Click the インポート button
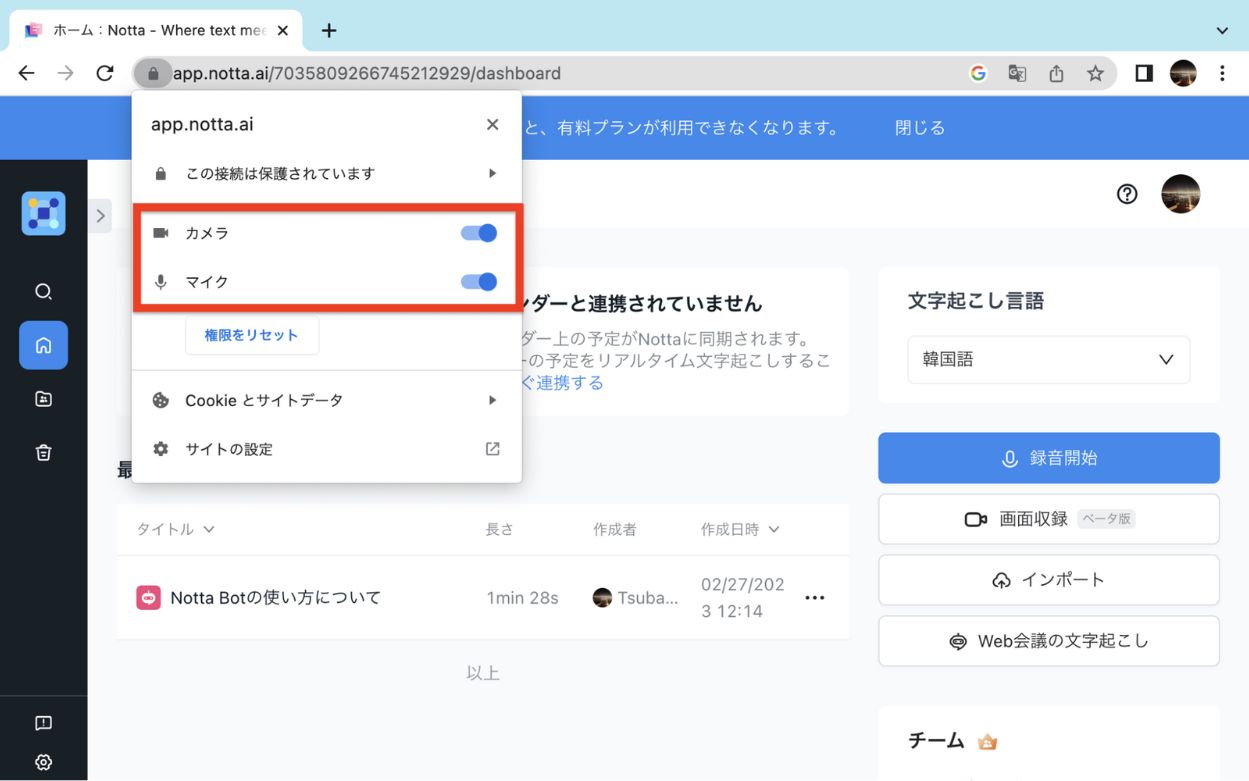1249x781 pixels. pos(1049,580)
